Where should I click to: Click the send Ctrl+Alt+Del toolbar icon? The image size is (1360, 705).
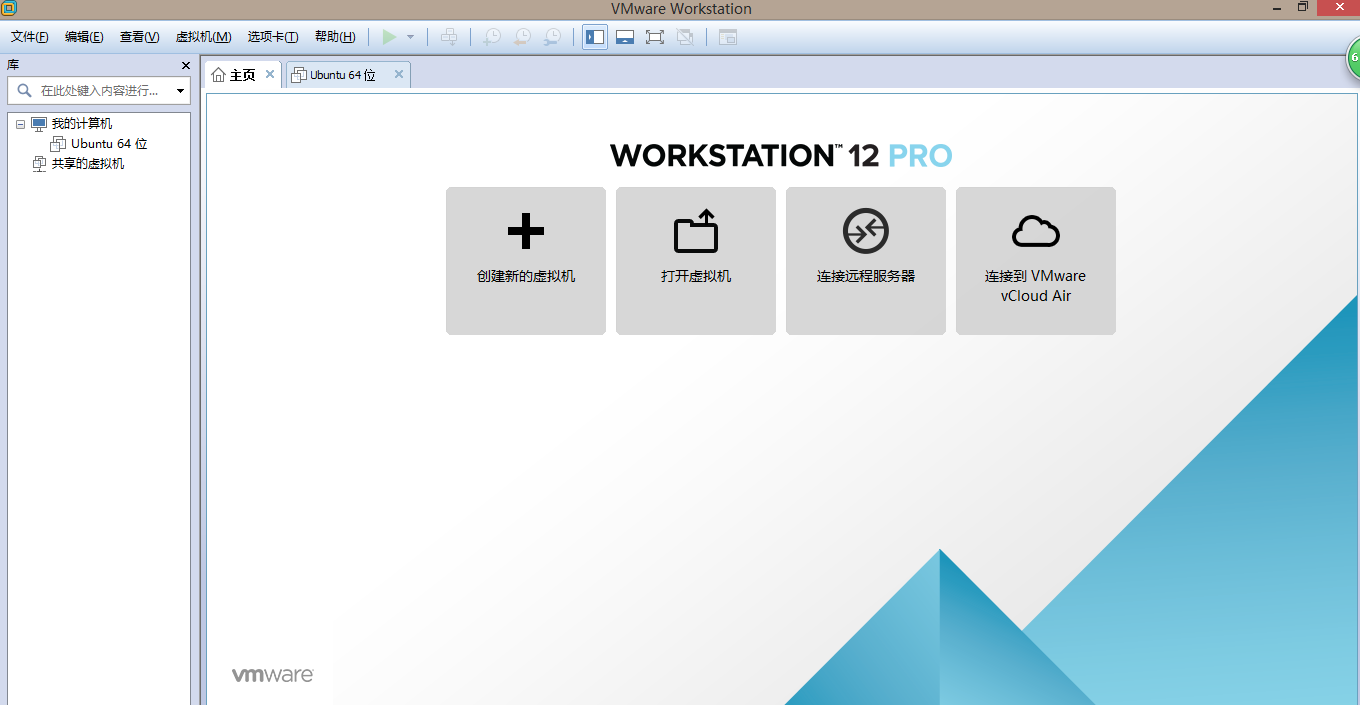[449, 37]
